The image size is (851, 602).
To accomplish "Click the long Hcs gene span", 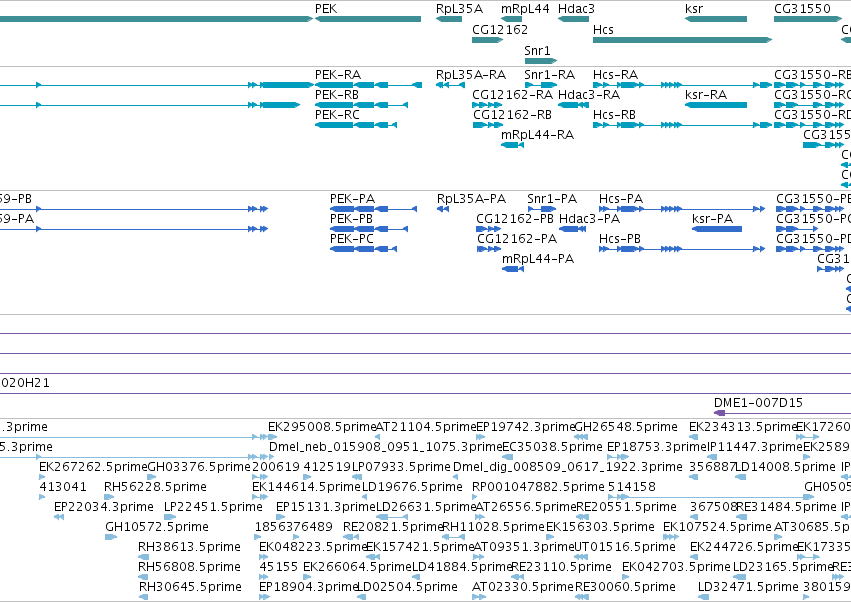I will pyautogui.click(x=682, y=40).
